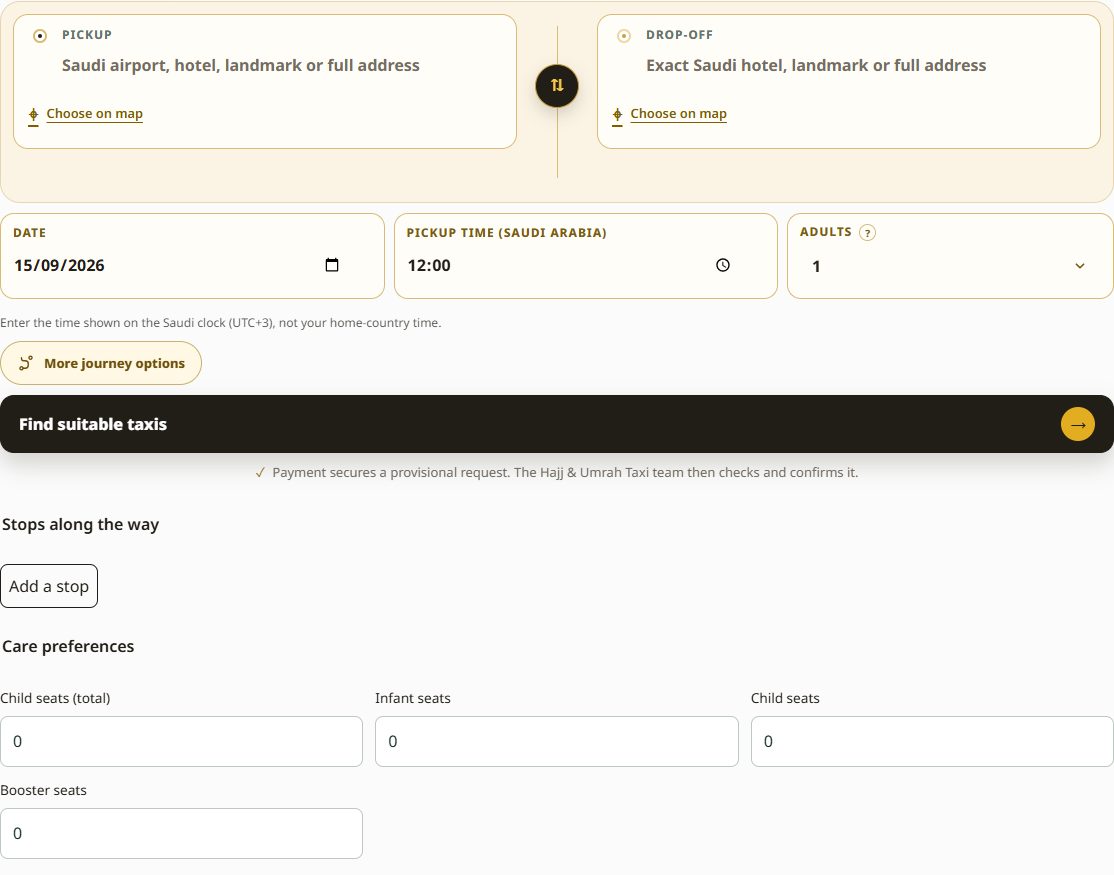The height and width of the screenshot is (875, 1114).
Task: Click the payment provisional request note
Action: [556, 472]
